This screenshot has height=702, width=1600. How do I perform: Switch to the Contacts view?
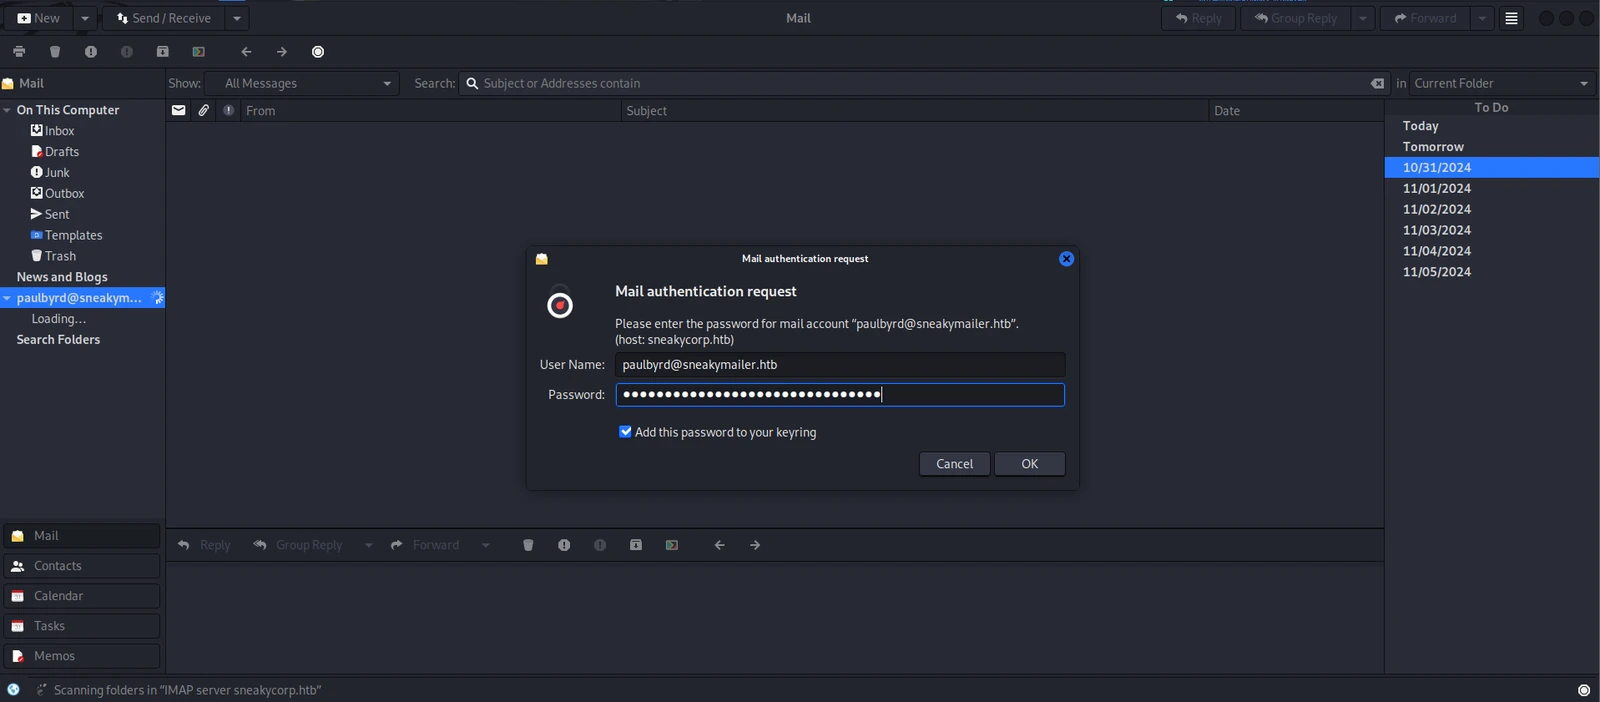(x=82, y=566)
